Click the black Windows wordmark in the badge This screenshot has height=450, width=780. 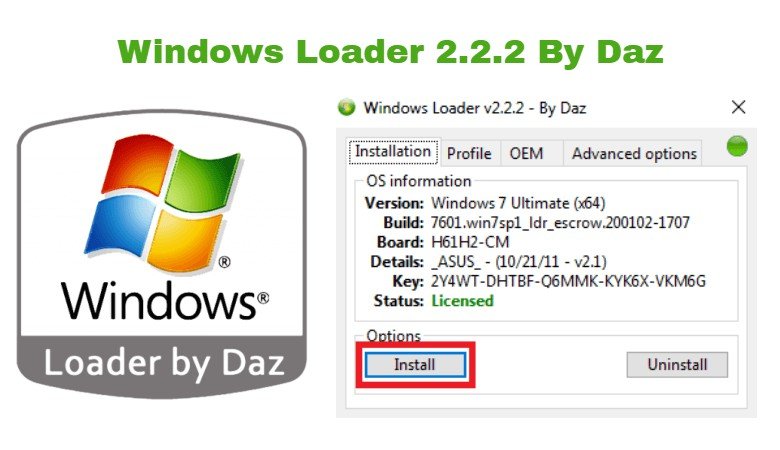coord(164,300)
